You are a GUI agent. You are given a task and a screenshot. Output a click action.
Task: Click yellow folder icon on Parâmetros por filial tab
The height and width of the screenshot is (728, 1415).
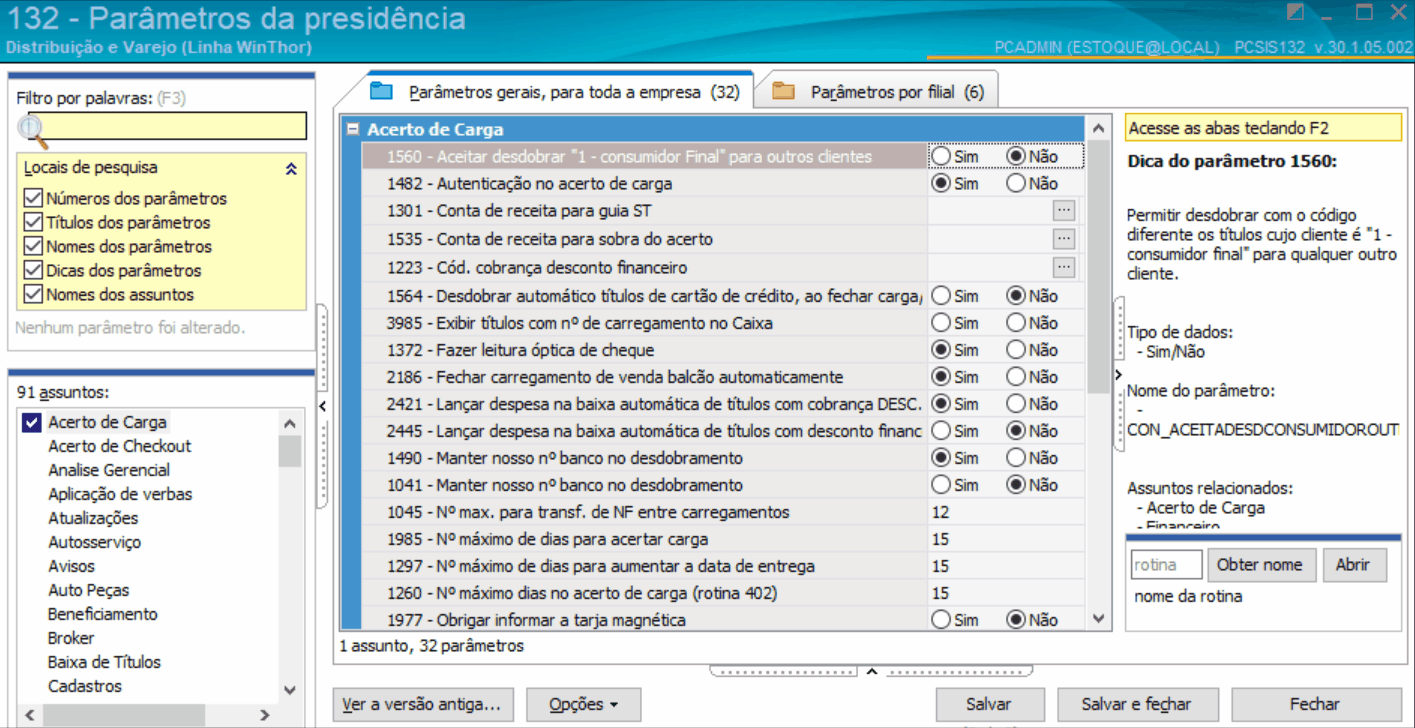tap(783, 92)
